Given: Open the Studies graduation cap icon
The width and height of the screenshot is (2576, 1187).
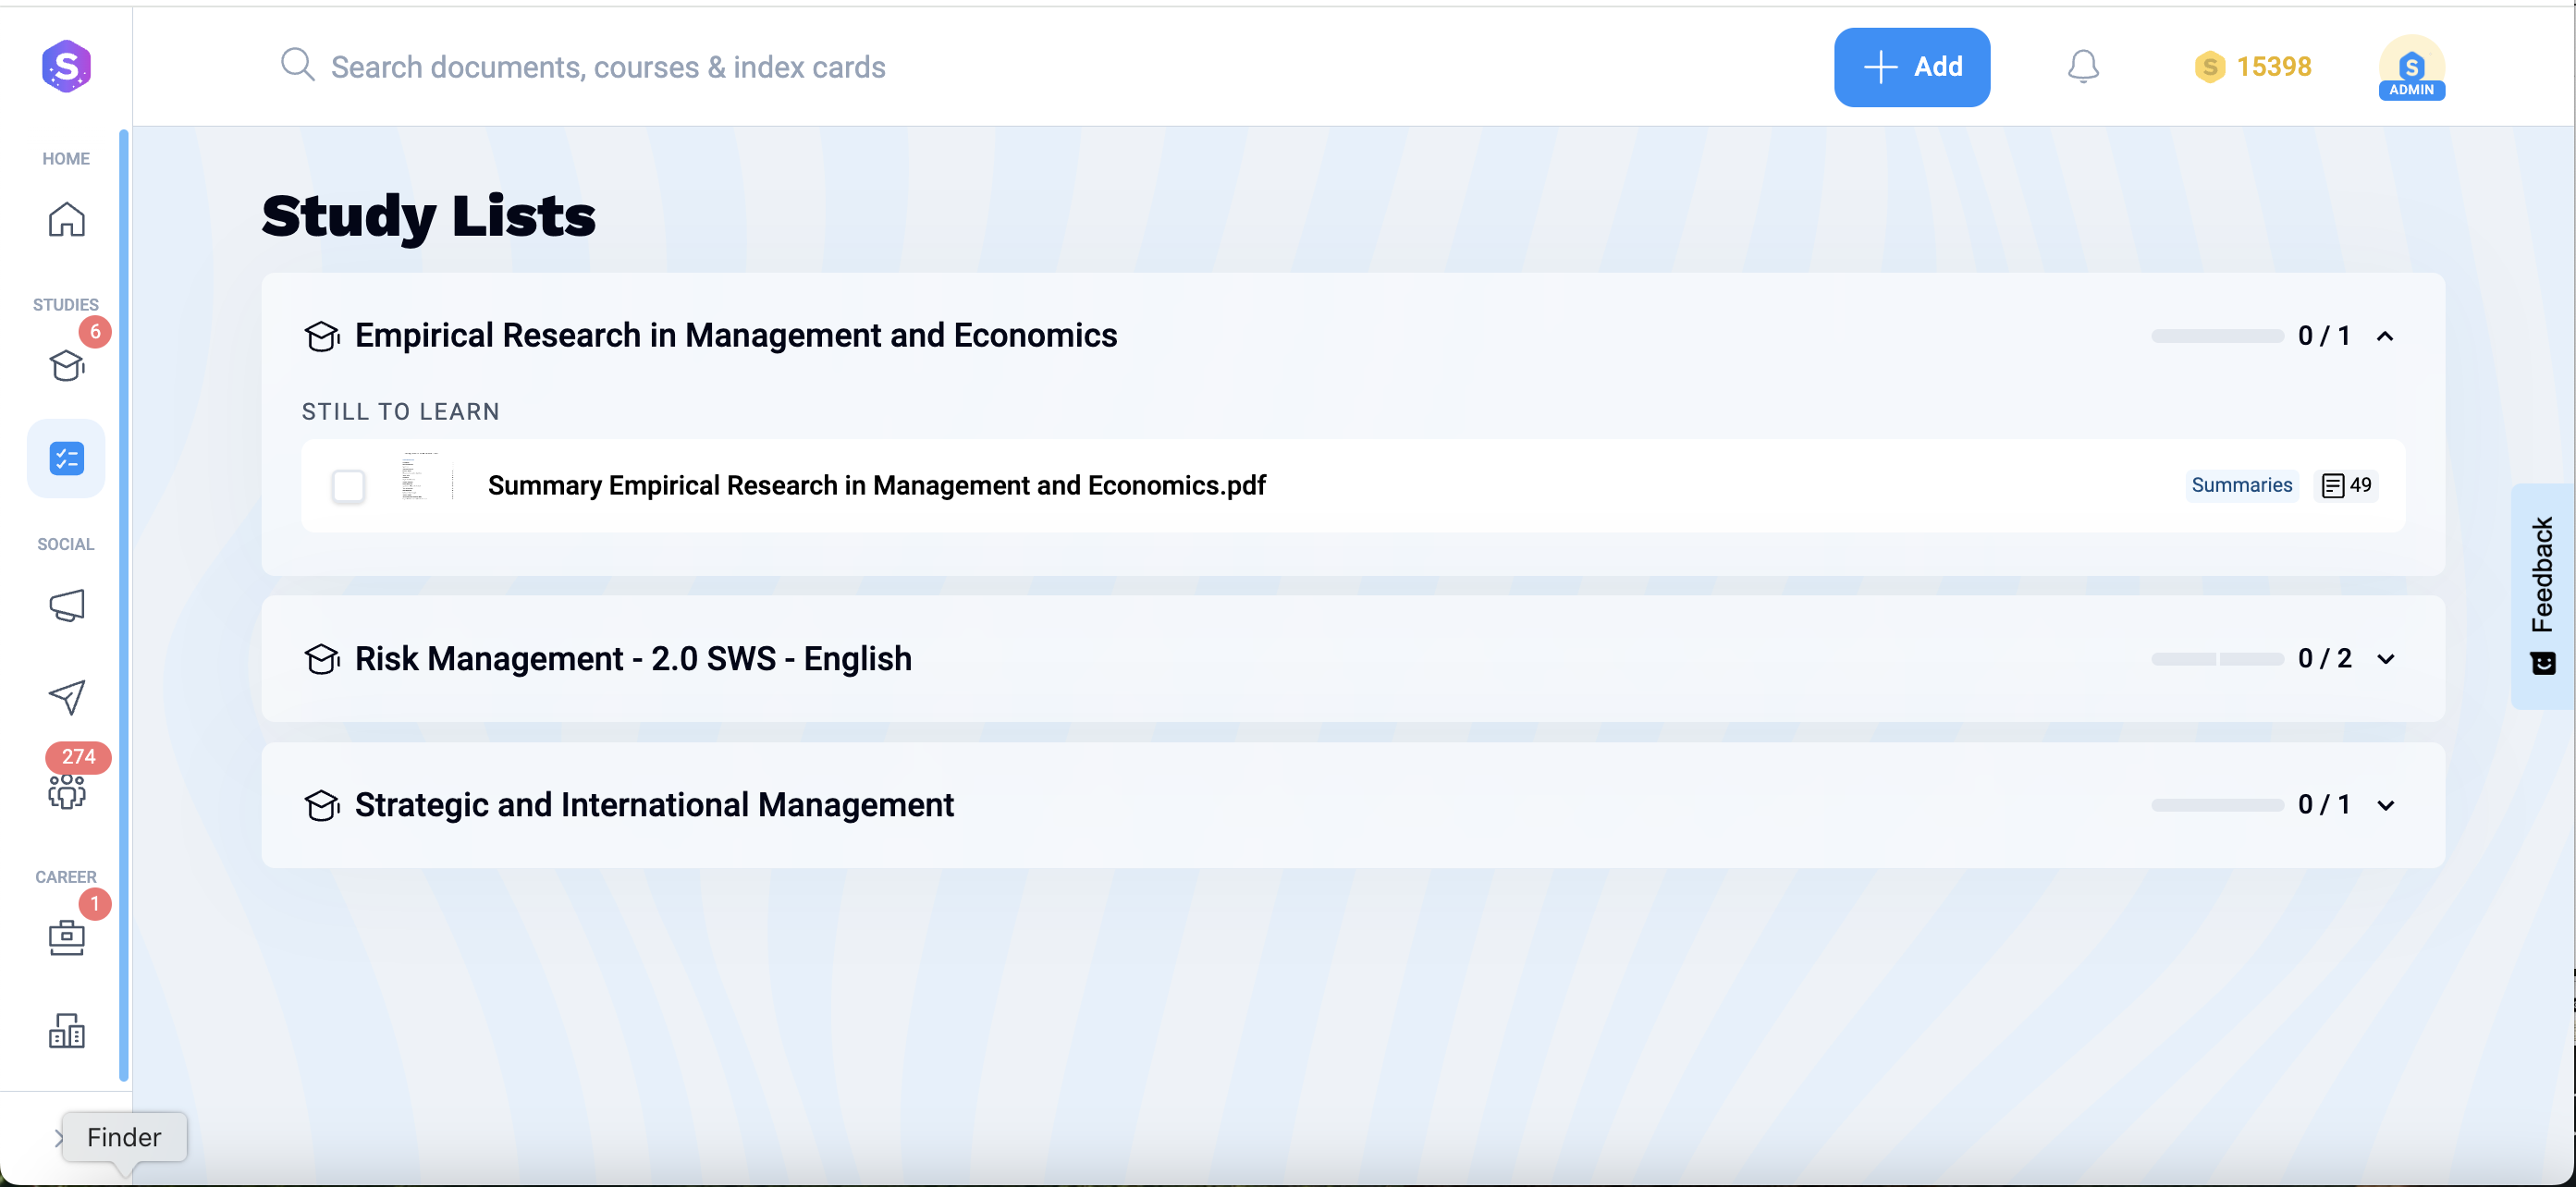Looking at the screenshot, I should tap(66, 366).
